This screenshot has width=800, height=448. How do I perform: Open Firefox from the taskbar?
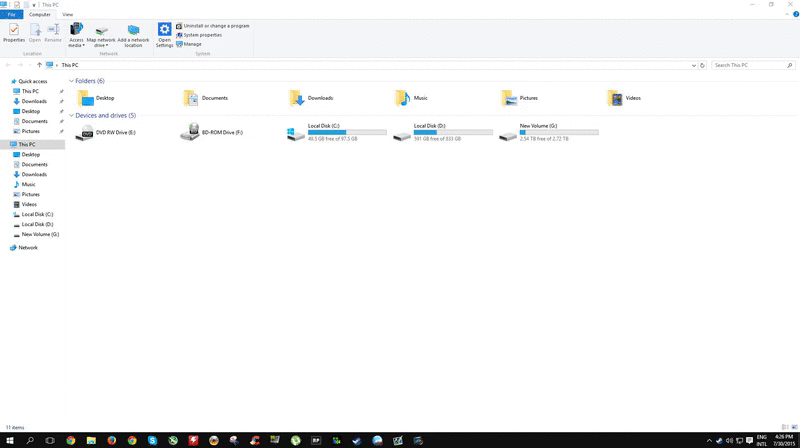point(111,440)
